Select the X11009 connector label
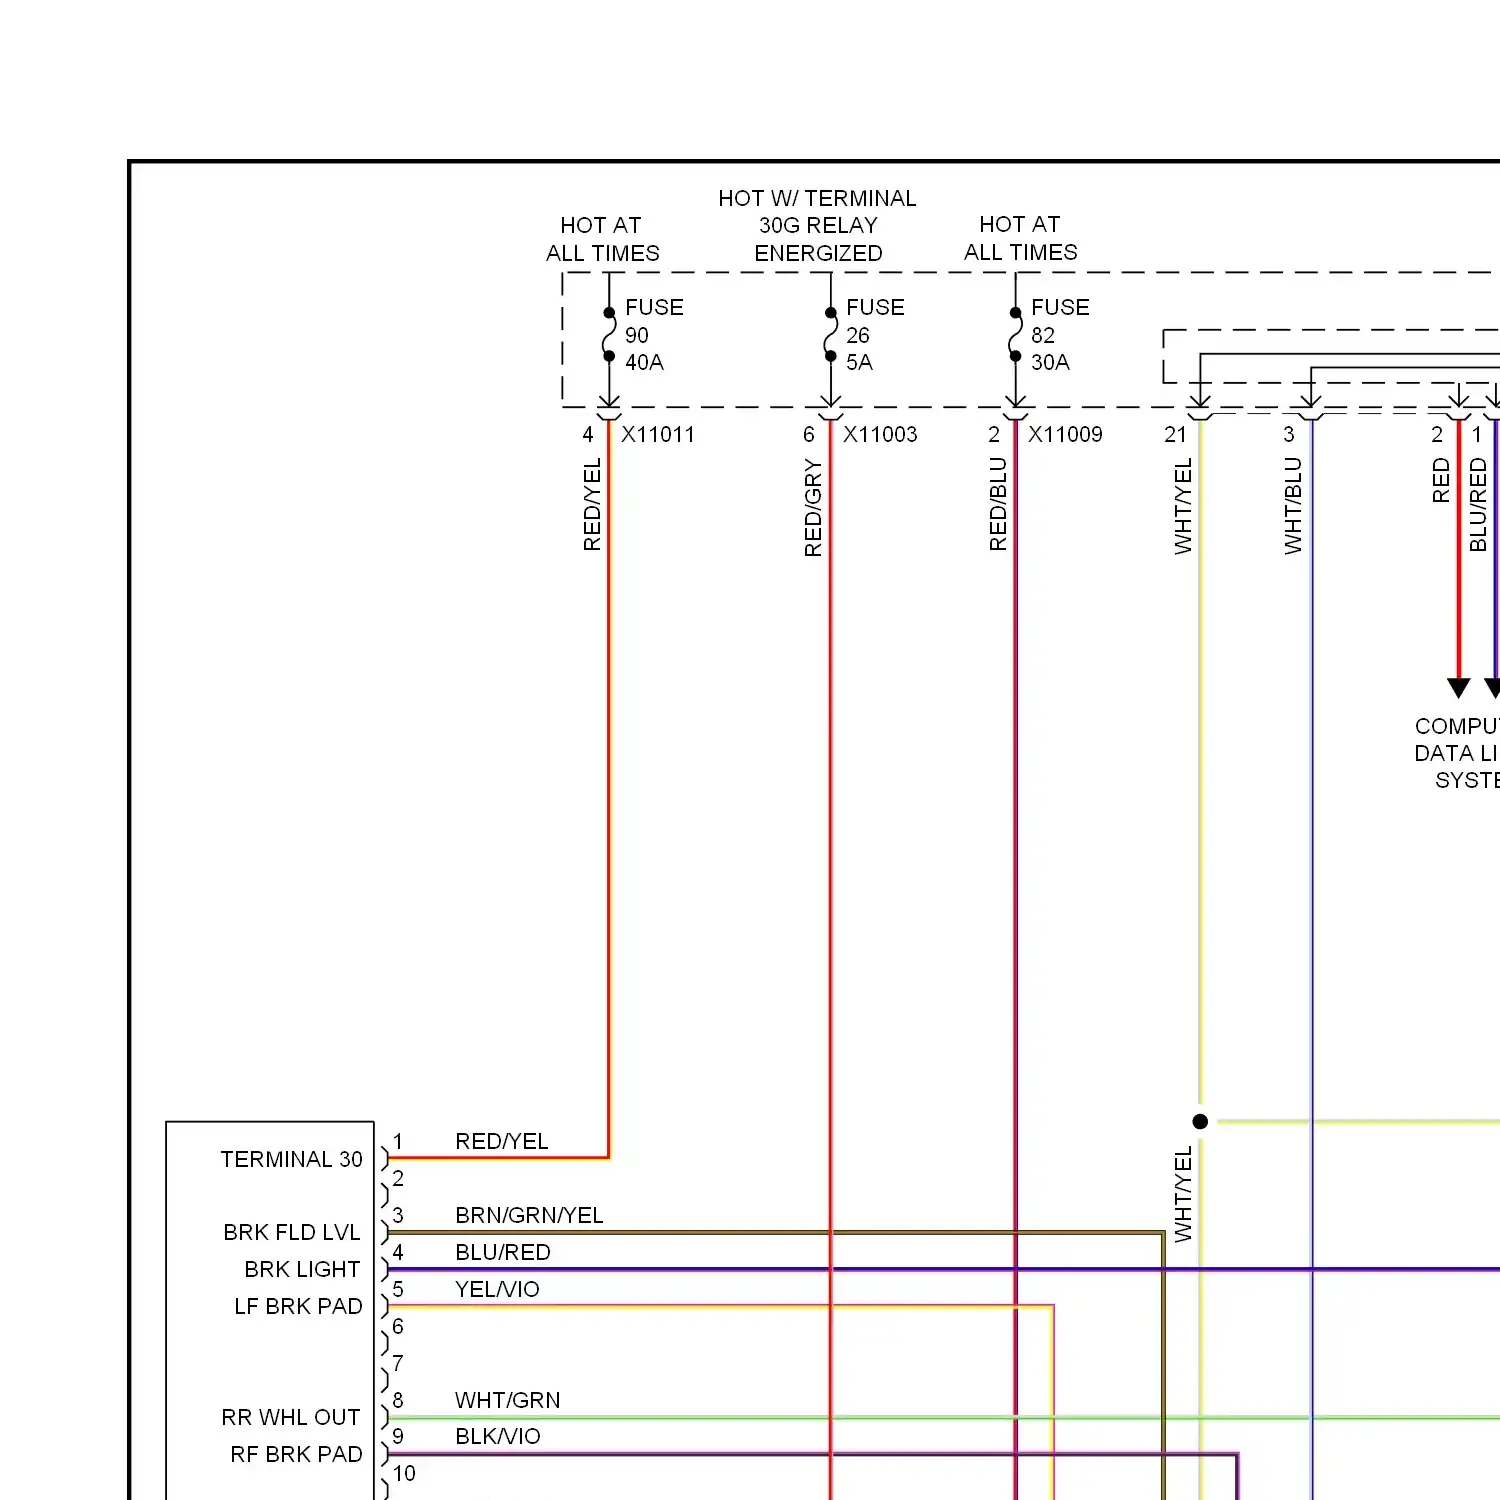Image resolution: width=1500 pixels, height=1500 pixels. (x=1065, y=435)
